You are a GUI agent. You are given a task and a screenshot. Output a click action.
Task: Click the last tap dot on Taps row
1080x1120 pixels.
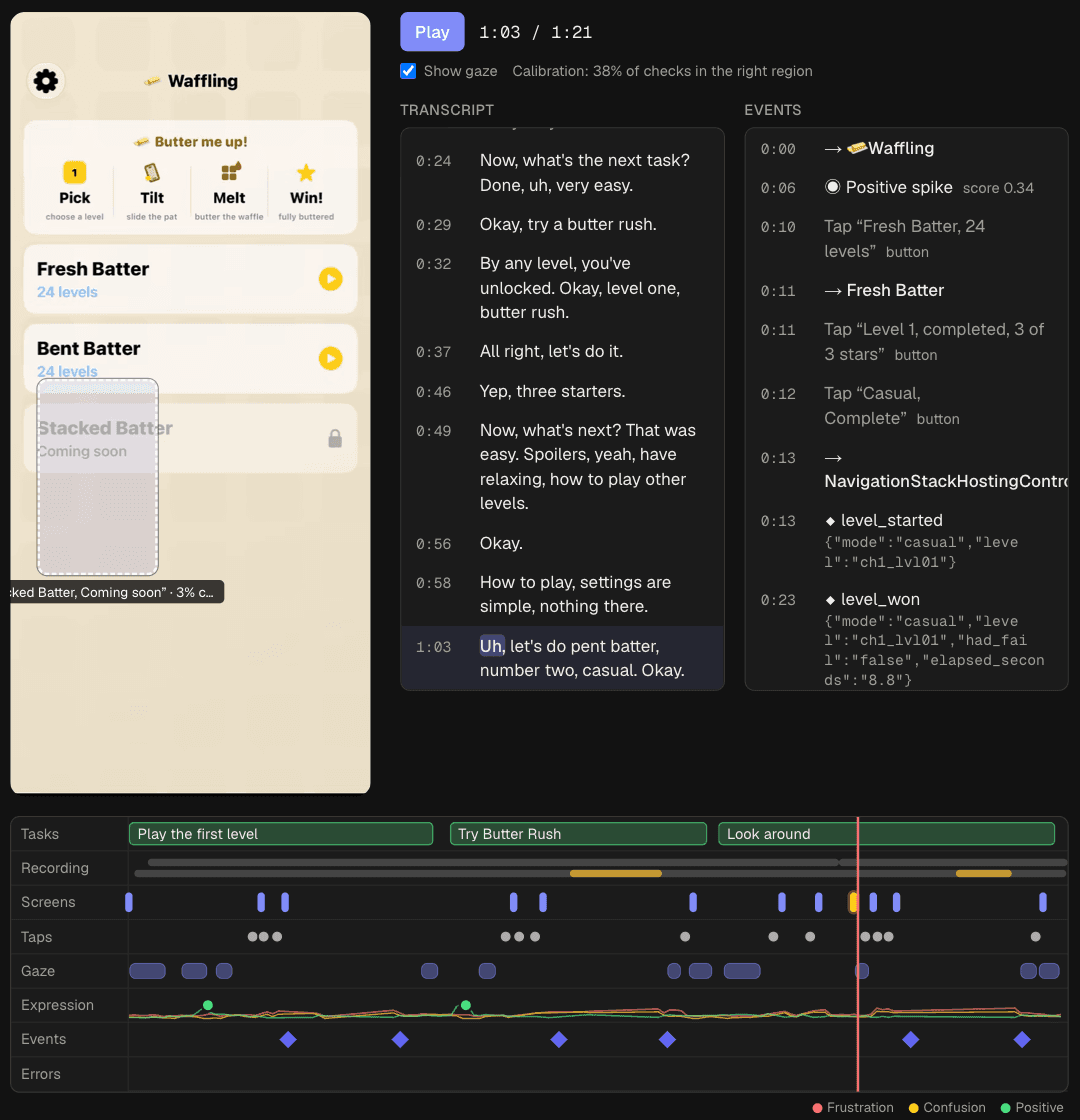click(1036, 936)
